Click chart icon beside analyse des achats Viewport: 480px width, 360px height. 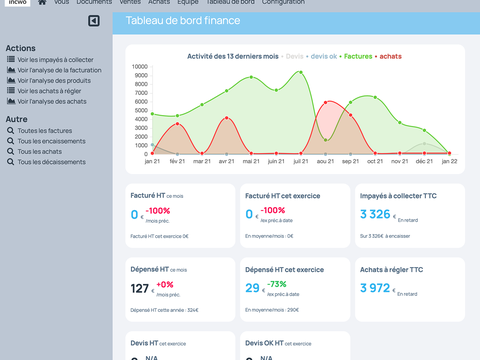(11, 101)
